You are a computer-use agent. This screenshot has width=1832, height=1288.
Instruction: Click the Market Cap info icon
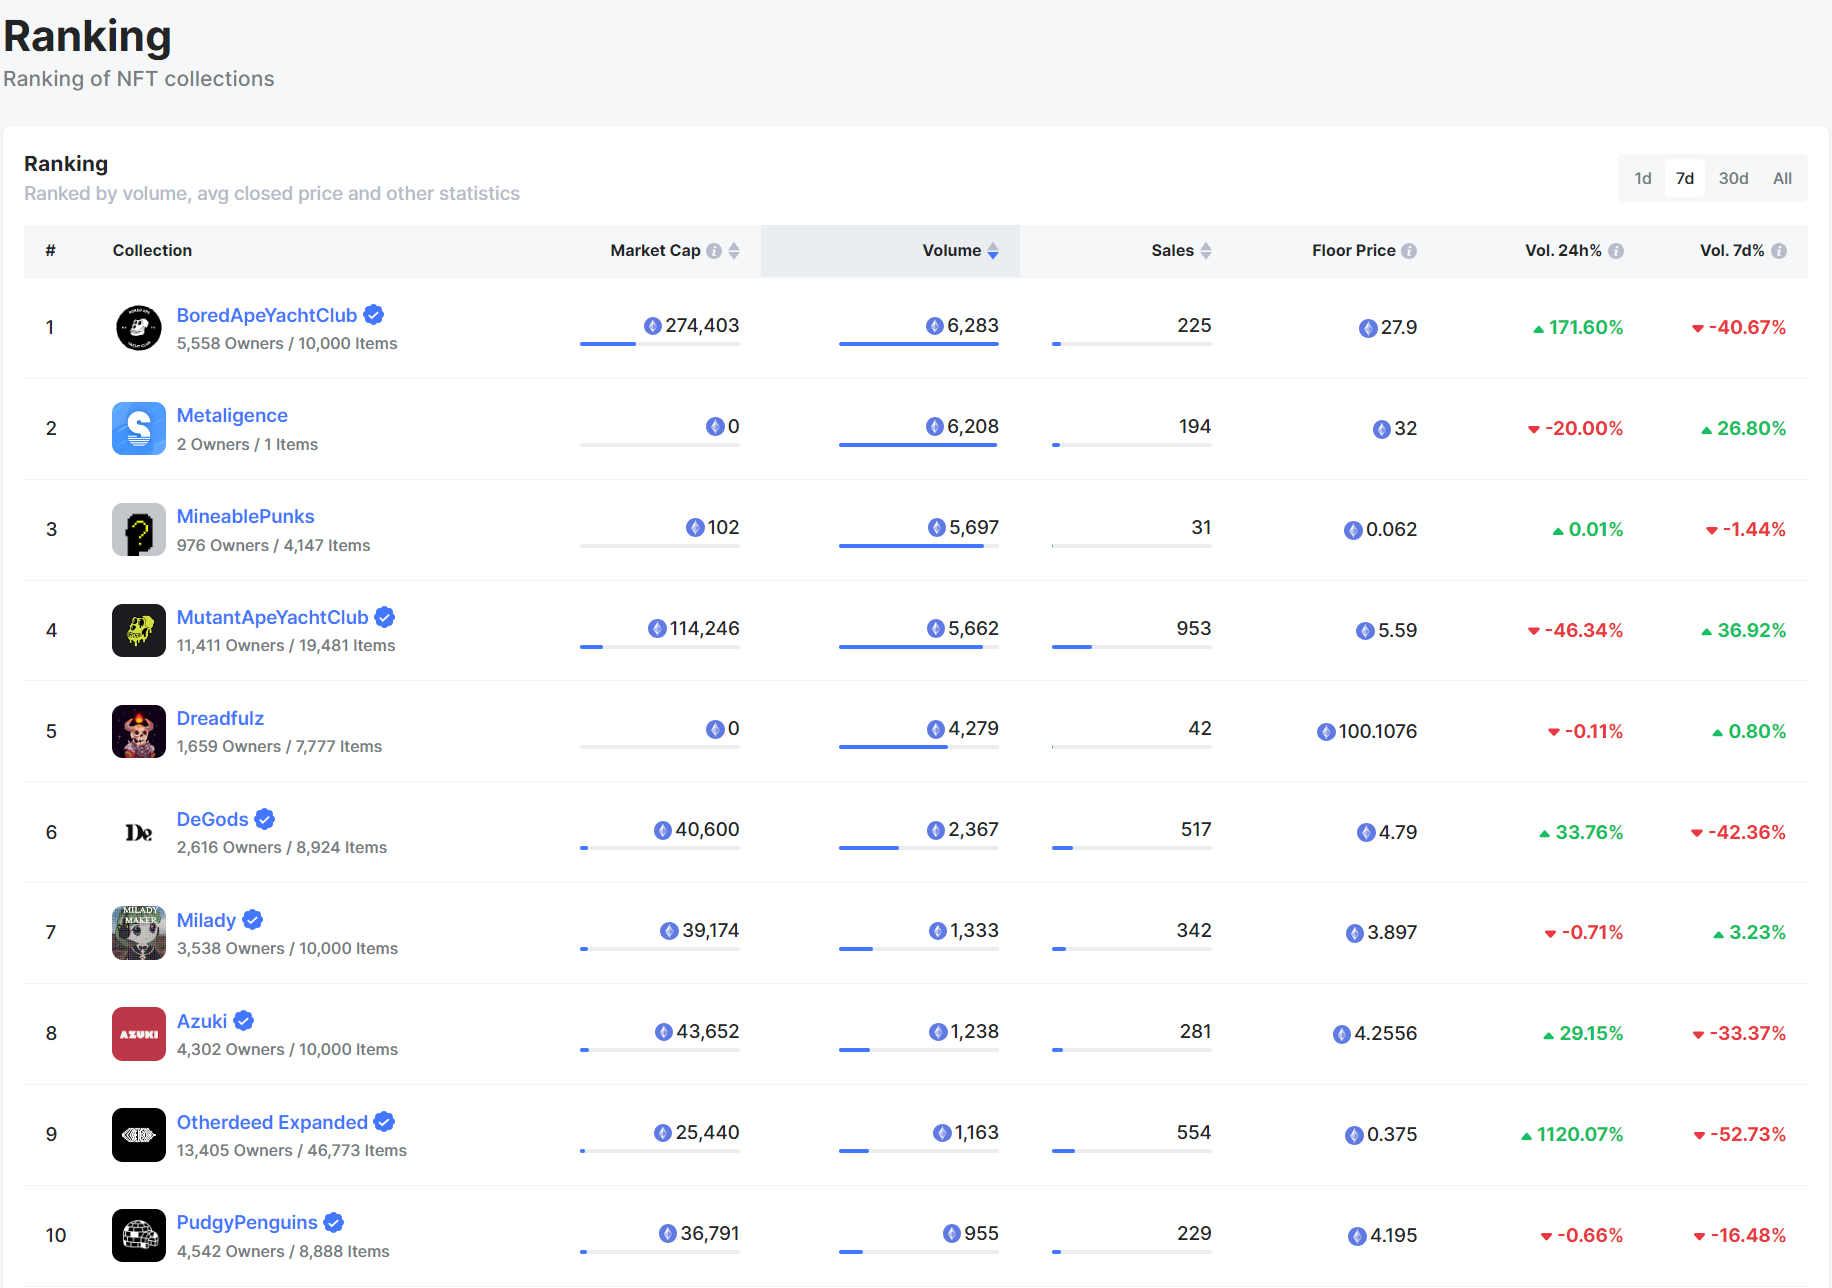click(714, 251)
